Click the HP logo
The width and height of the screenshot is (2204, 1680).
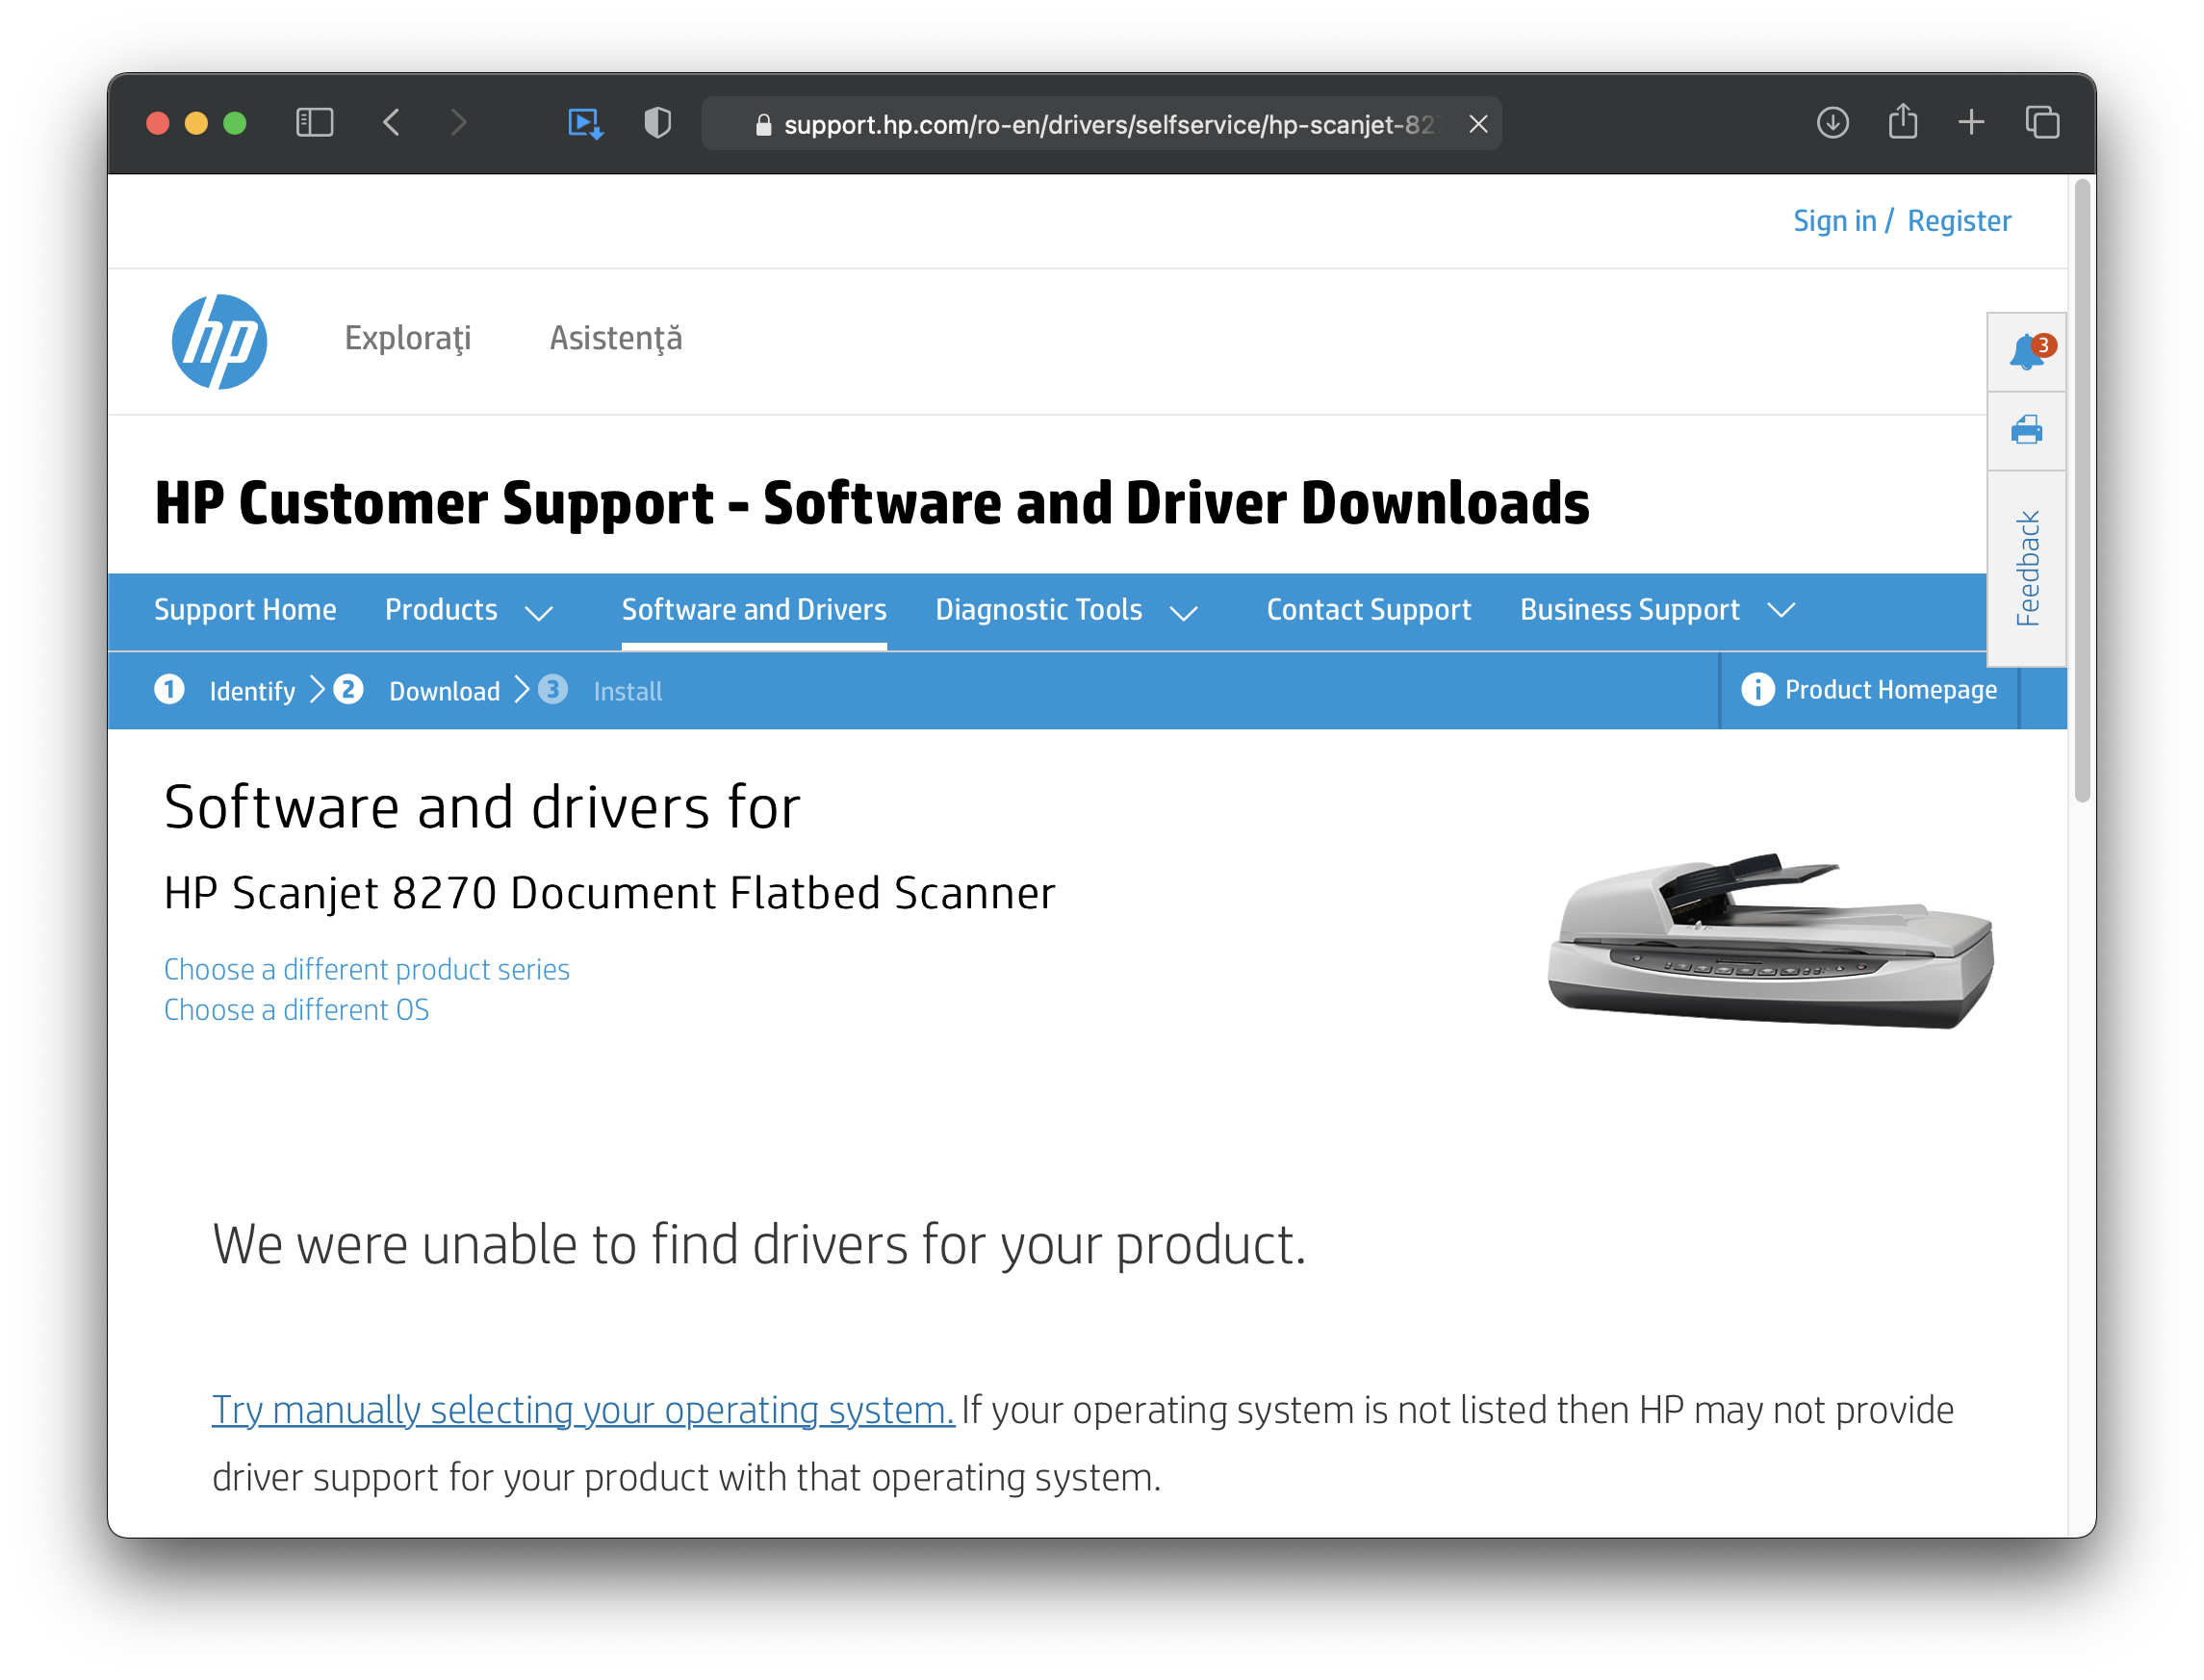[x=218, y=341]
